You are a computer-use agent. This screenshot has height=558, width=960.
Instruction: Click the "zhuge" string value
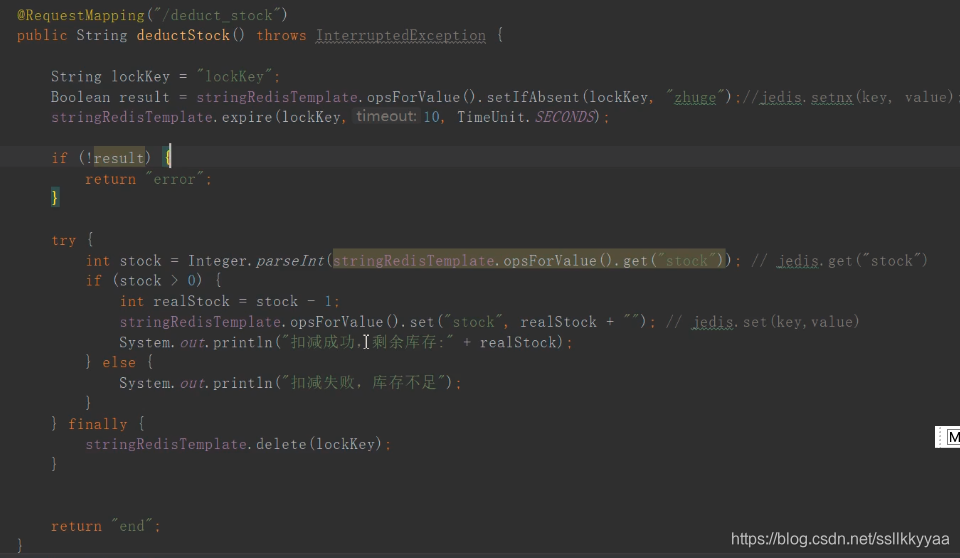(695, 97)
